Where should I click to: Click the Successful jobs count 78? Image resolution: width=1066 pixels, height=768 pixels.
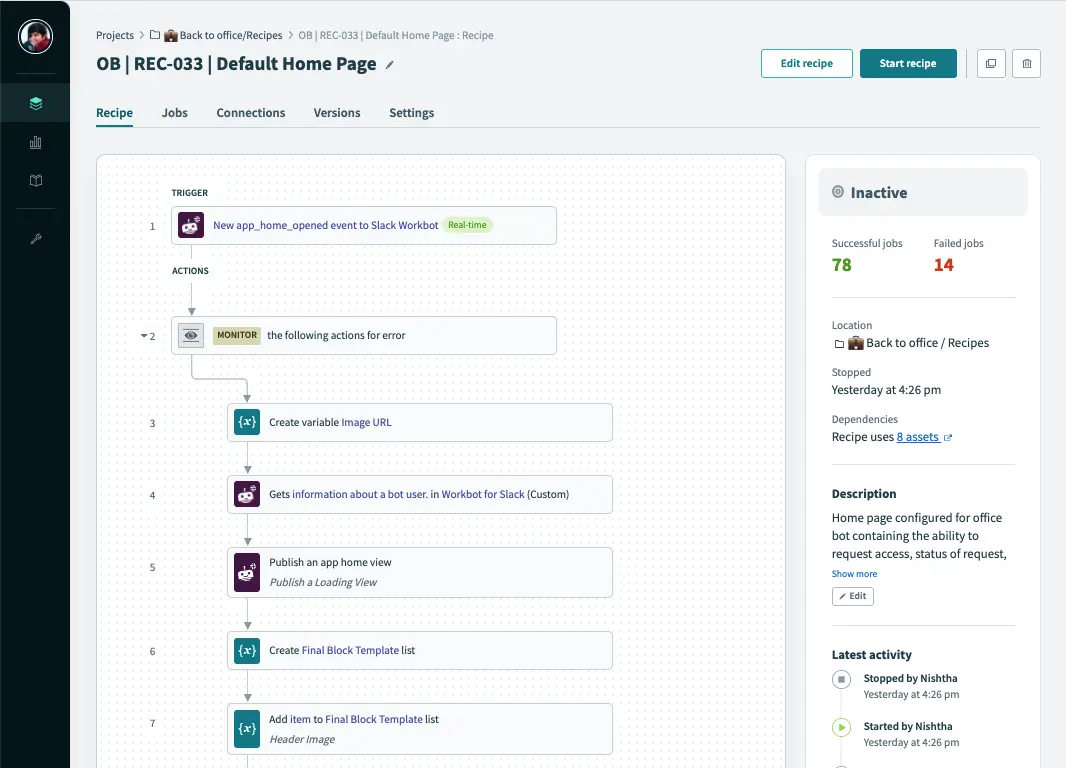pos(842,265)
